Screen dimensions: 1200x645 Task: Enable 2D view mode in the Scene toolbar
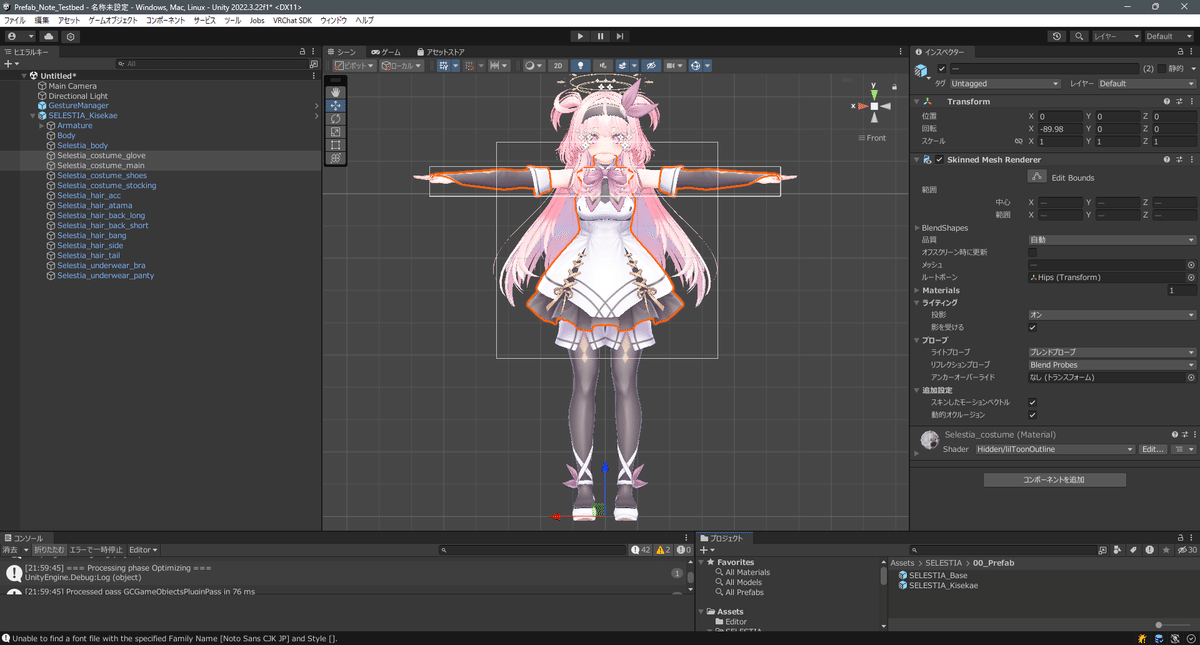click(557, 66)
